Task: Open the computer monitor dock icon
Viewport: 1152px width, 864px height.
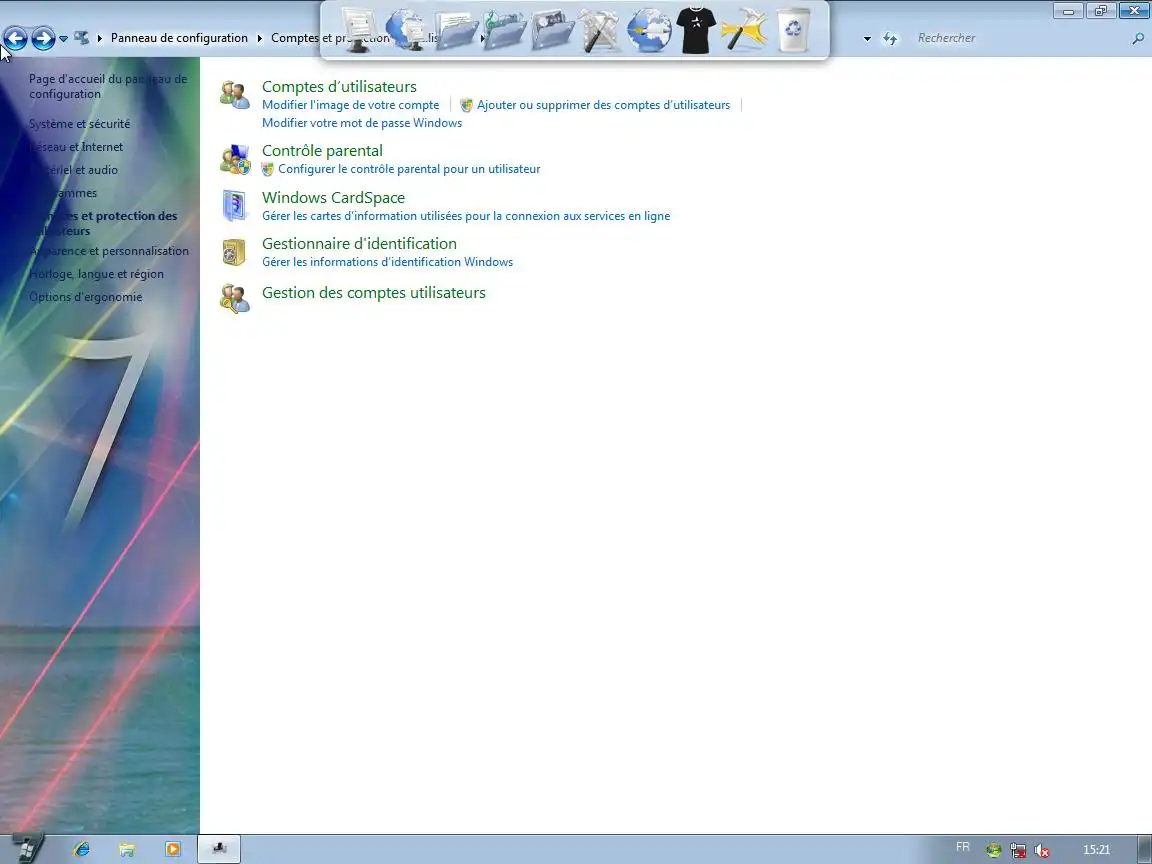Action: pyautogui.click(x=360, y=30)
